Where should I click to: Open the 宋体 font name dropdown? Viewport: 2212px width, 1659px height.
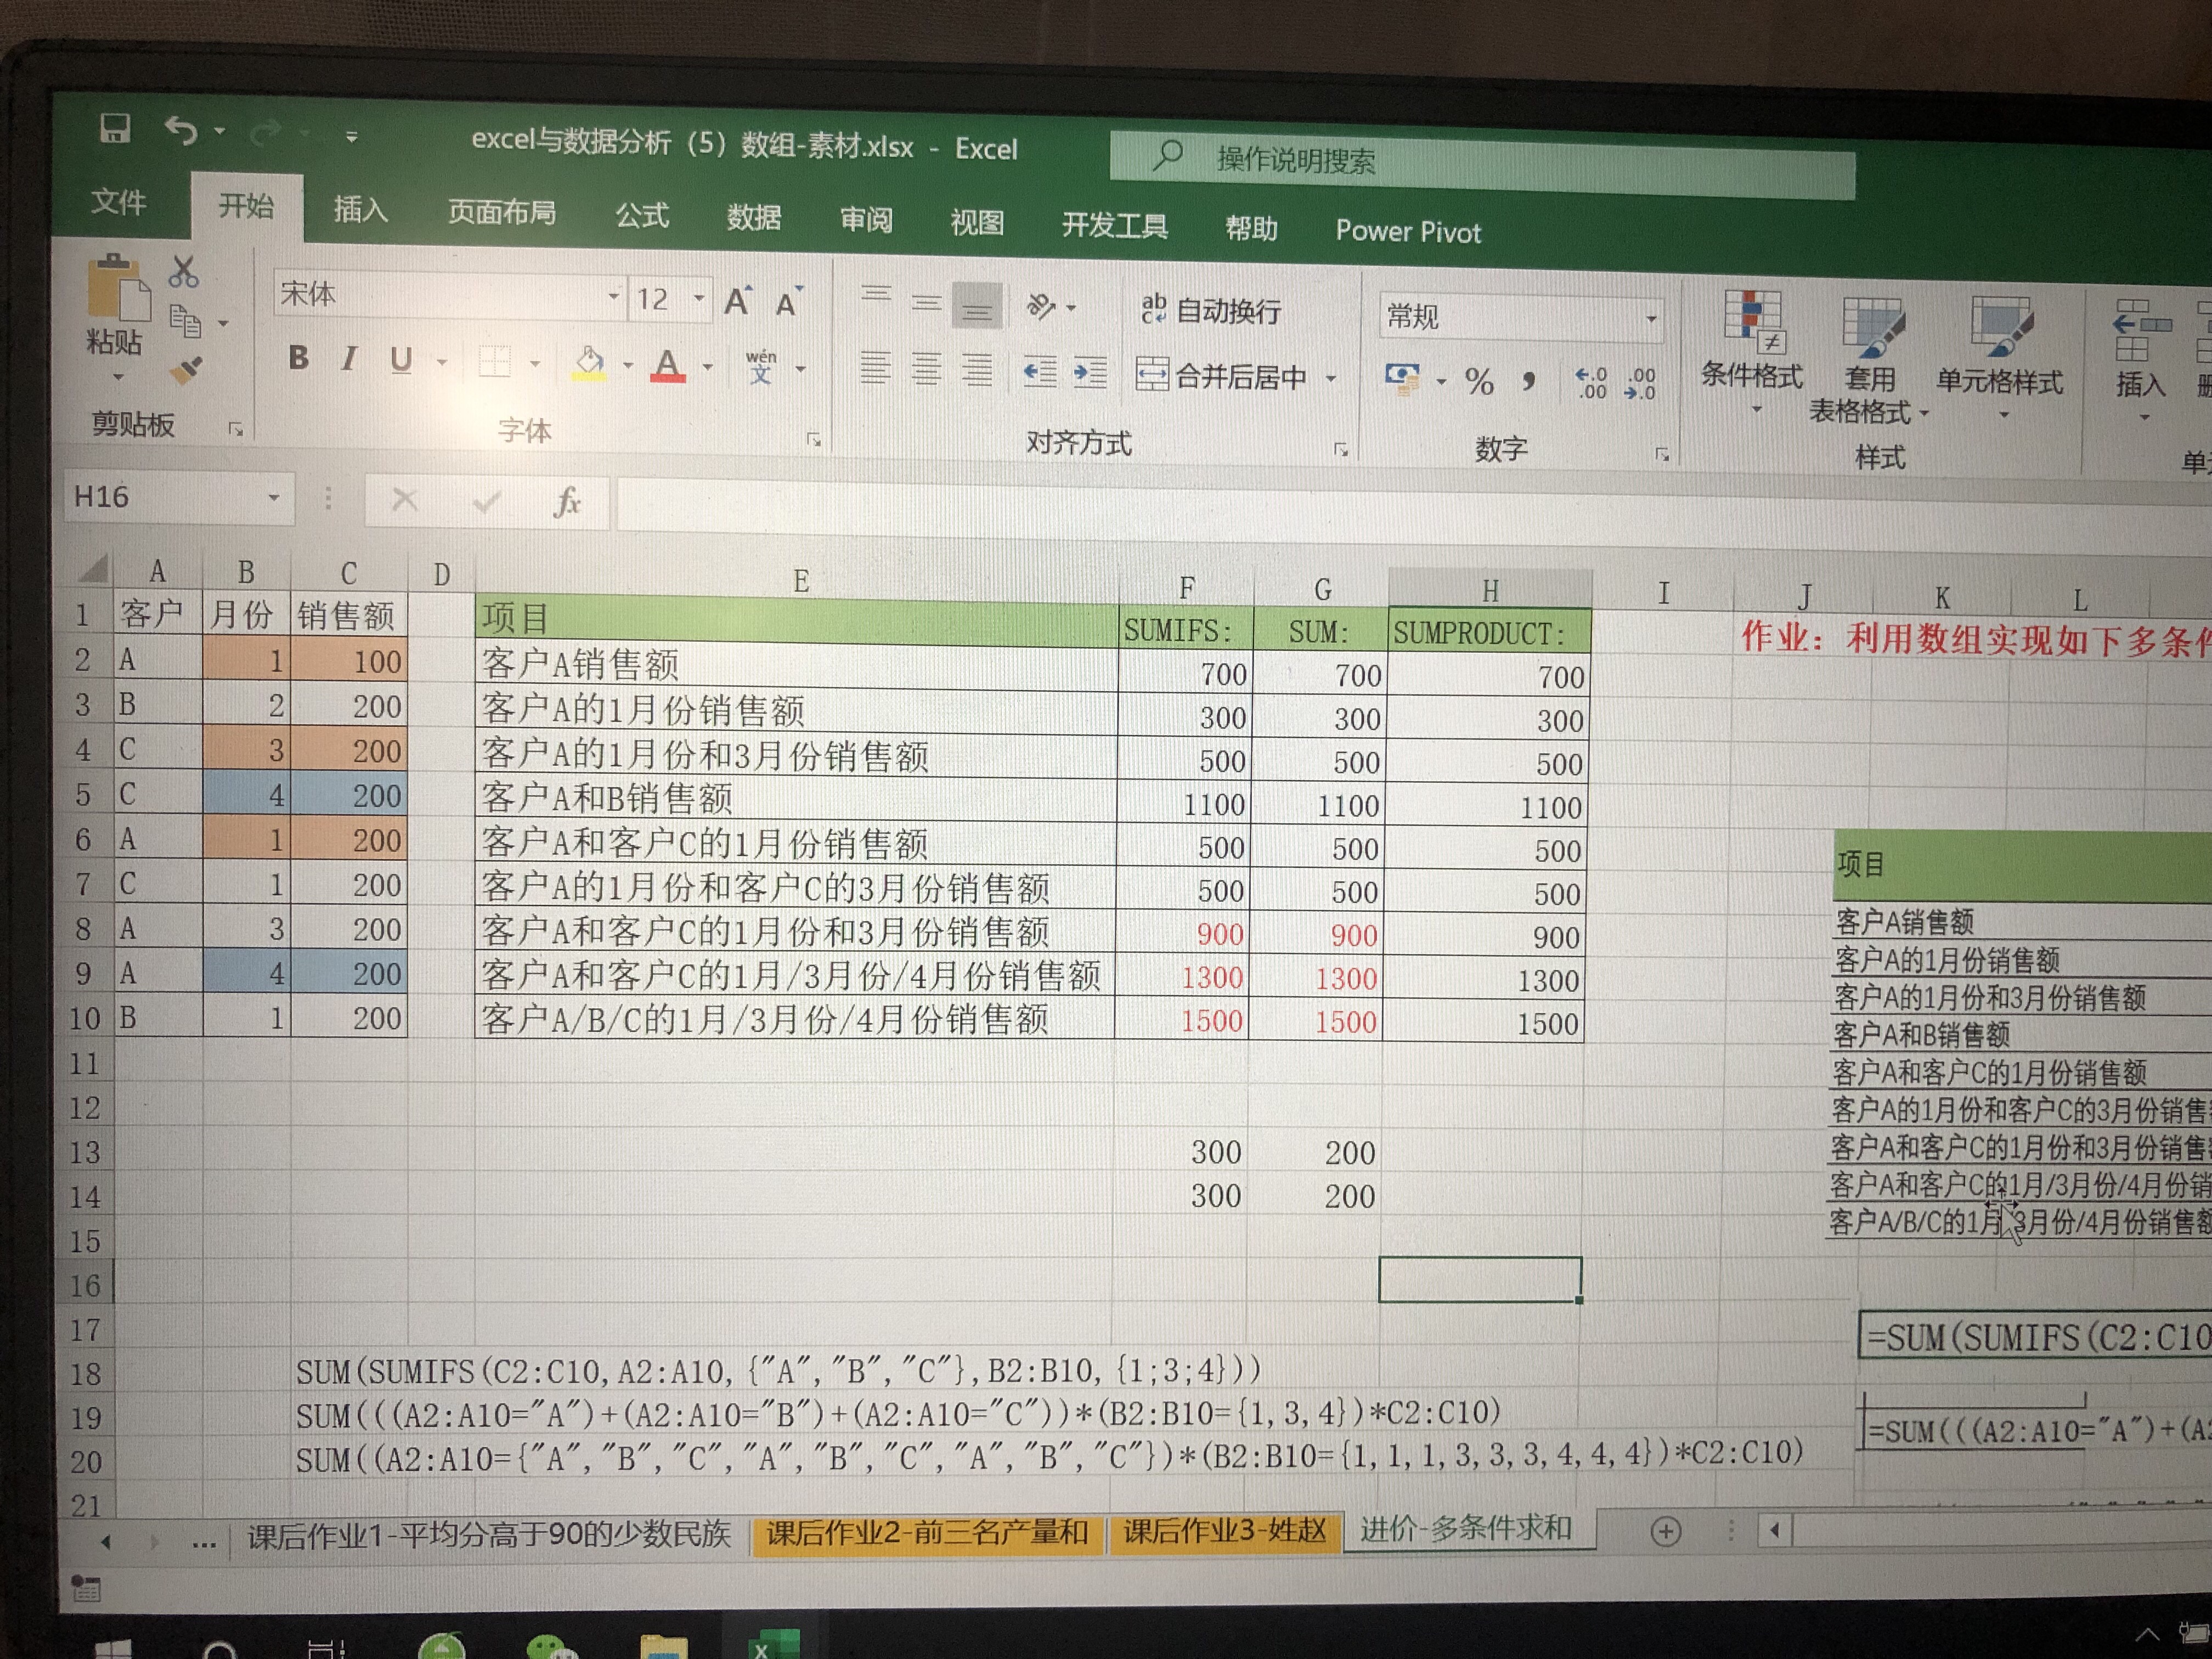tap(612, 297)
